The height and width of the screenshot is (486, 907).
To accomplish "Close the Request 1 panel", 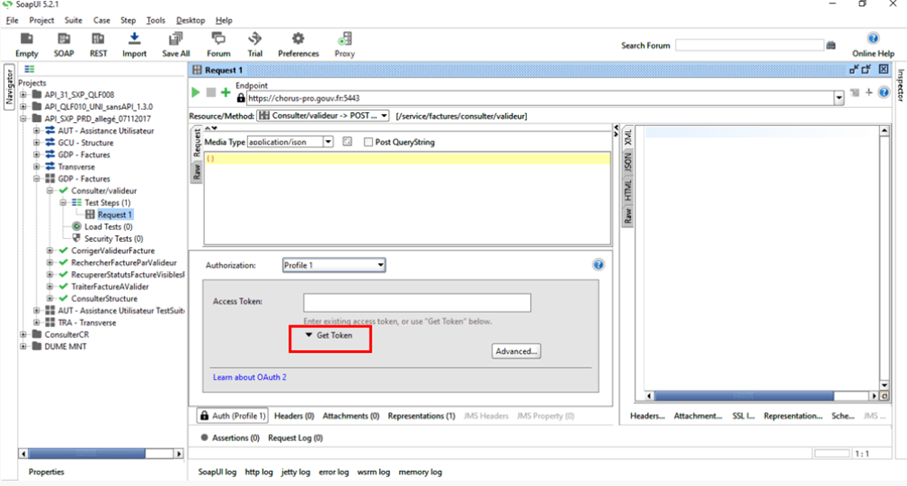I will (884, 69).
